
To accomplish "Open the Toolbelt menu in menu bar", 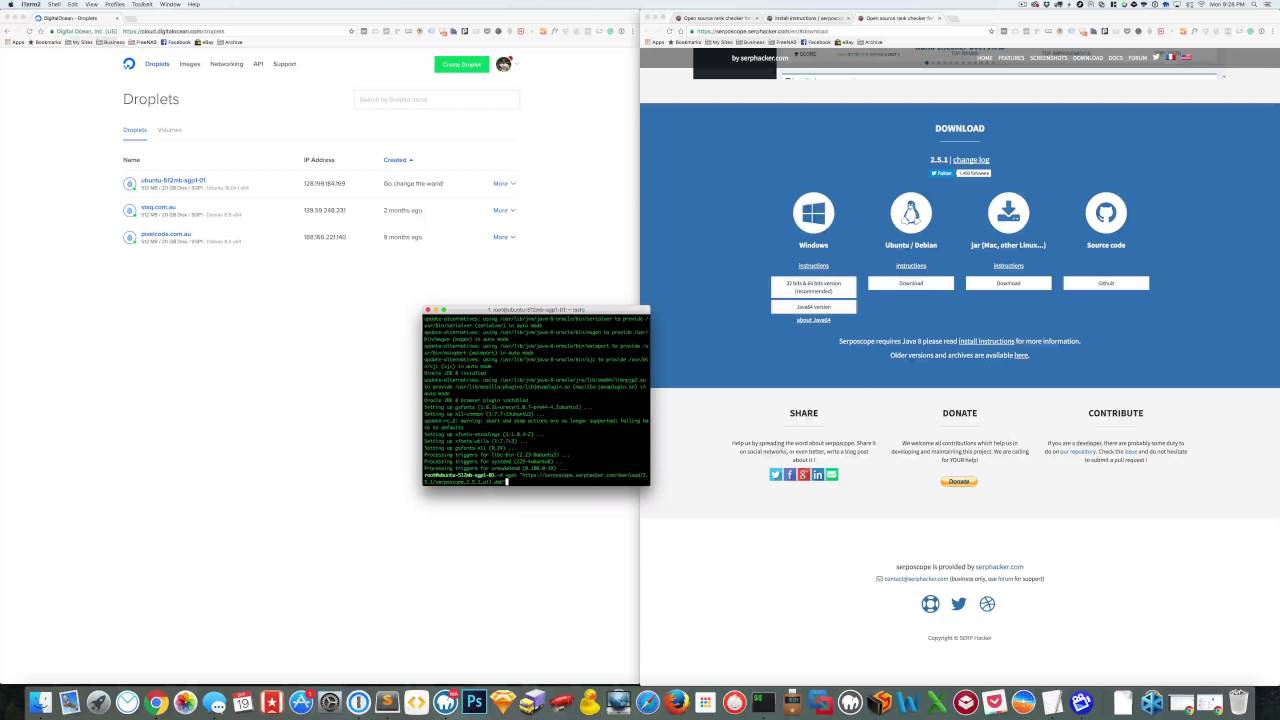I will click(142, 4).
